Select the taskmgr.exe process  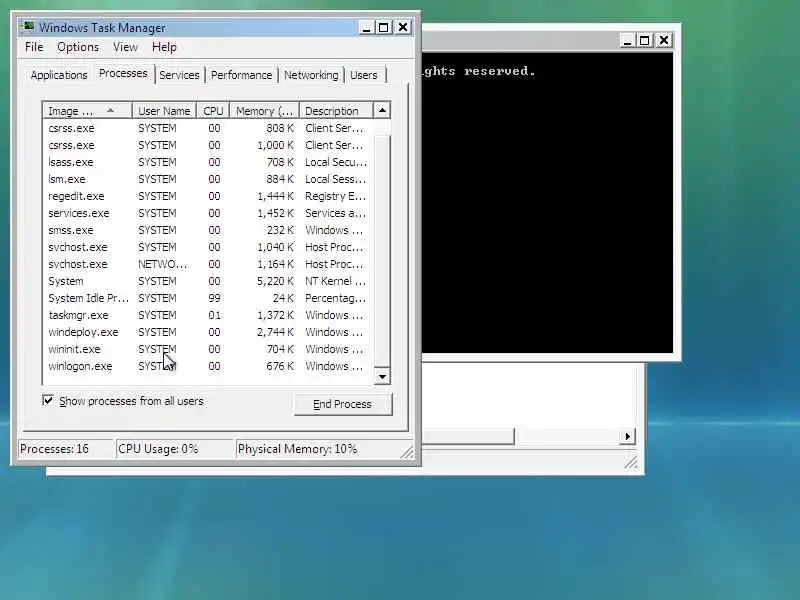[x=208, y=315]
